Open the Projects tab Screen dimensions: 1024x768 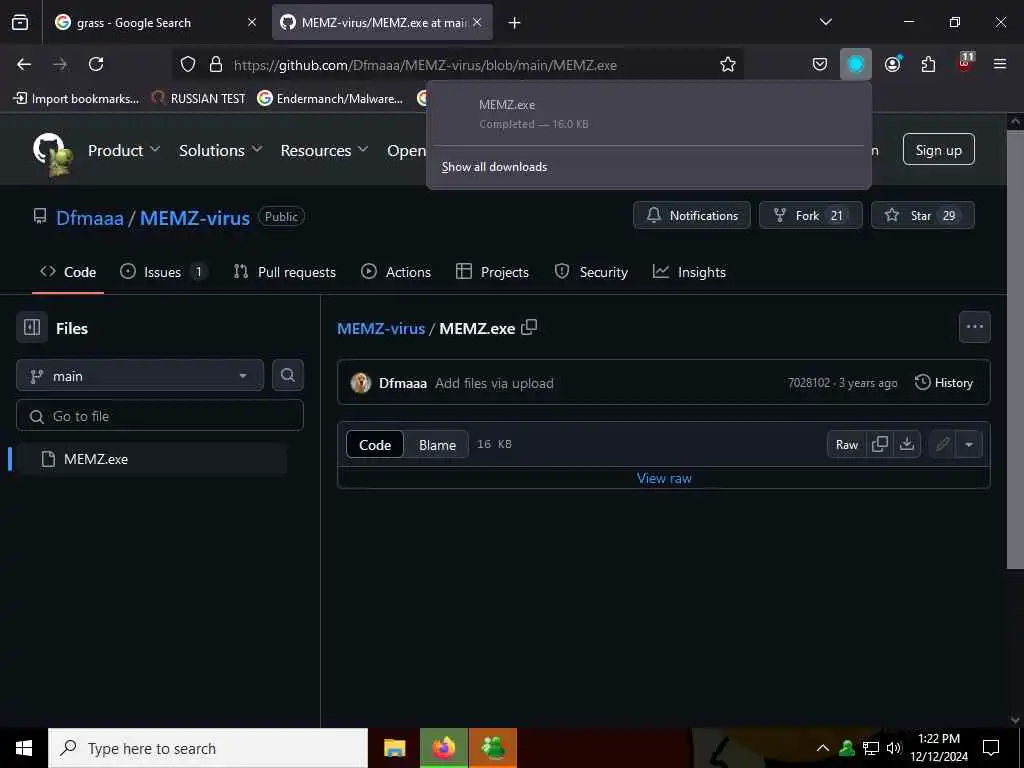492,272
